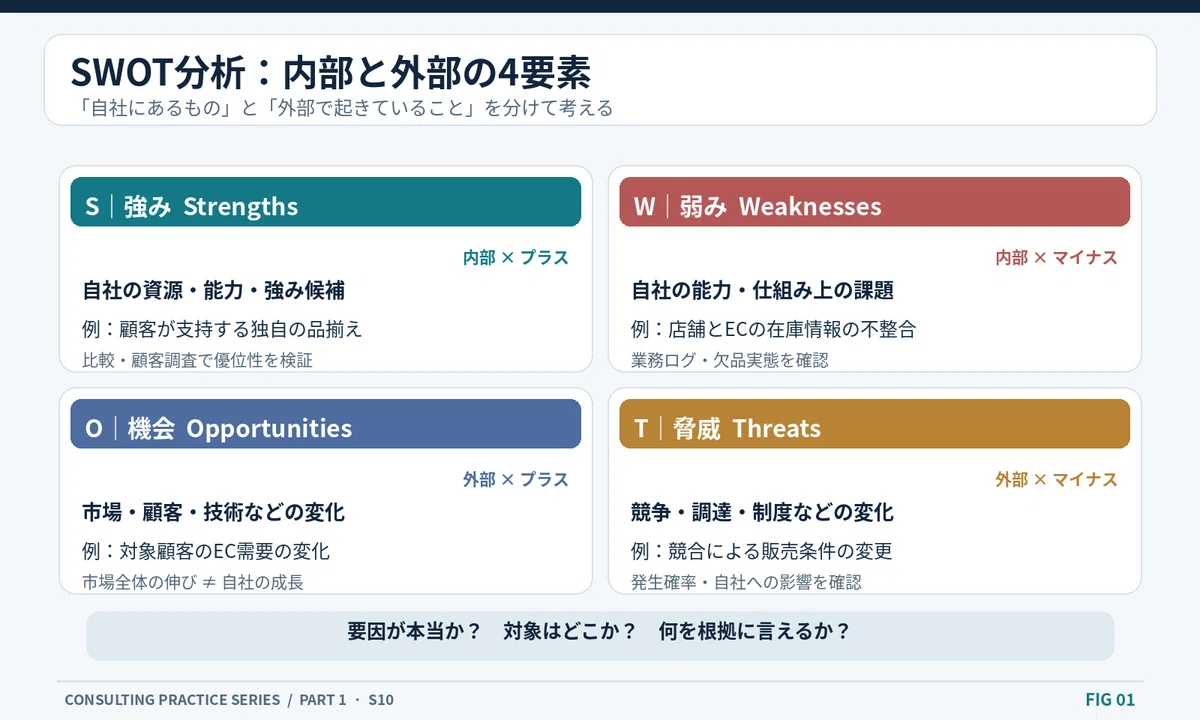Select "例：顧客が支持する独自の品揃え" text
This screenshot has height=720, width=1200.
[x=222, y=329]
